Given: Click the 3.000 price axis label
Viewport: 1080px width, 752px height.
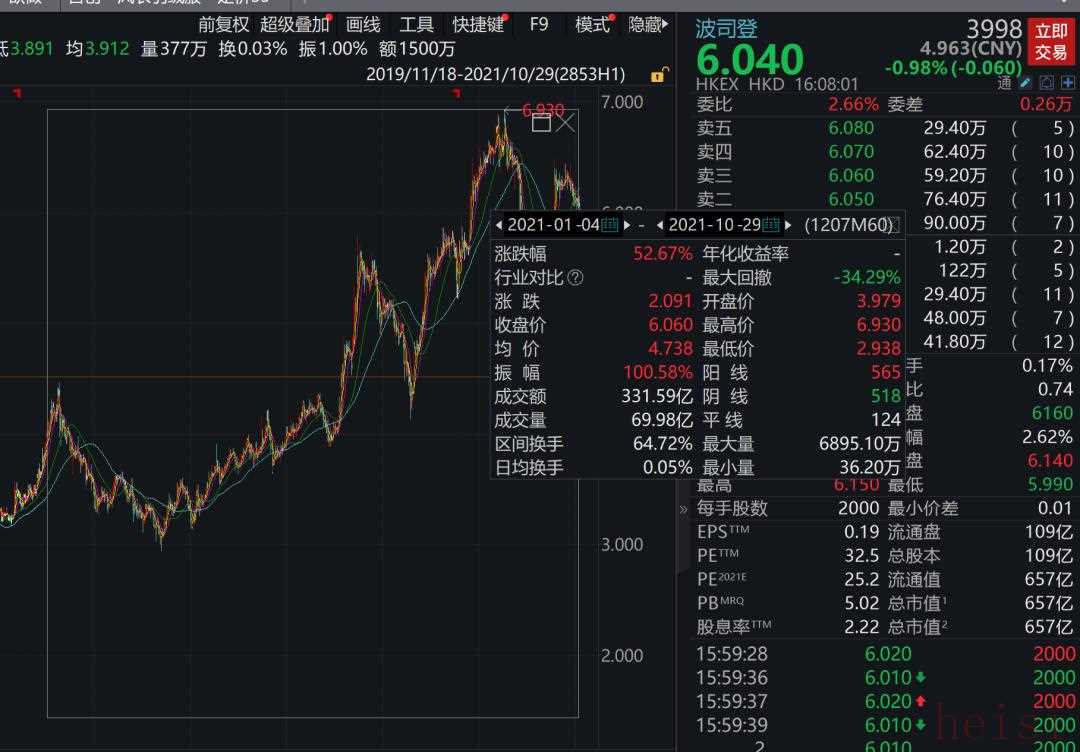Looking at the screenshot, I should click(x=622, y=545).
